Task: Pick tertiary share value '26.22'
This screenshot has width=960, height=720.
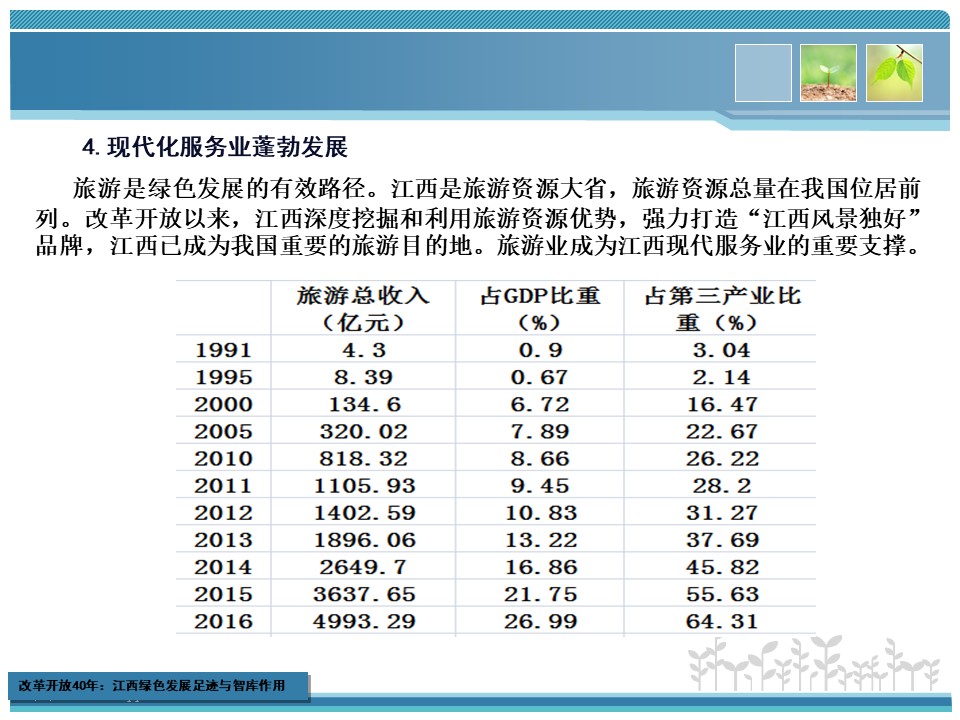Action: pos(722,458)
